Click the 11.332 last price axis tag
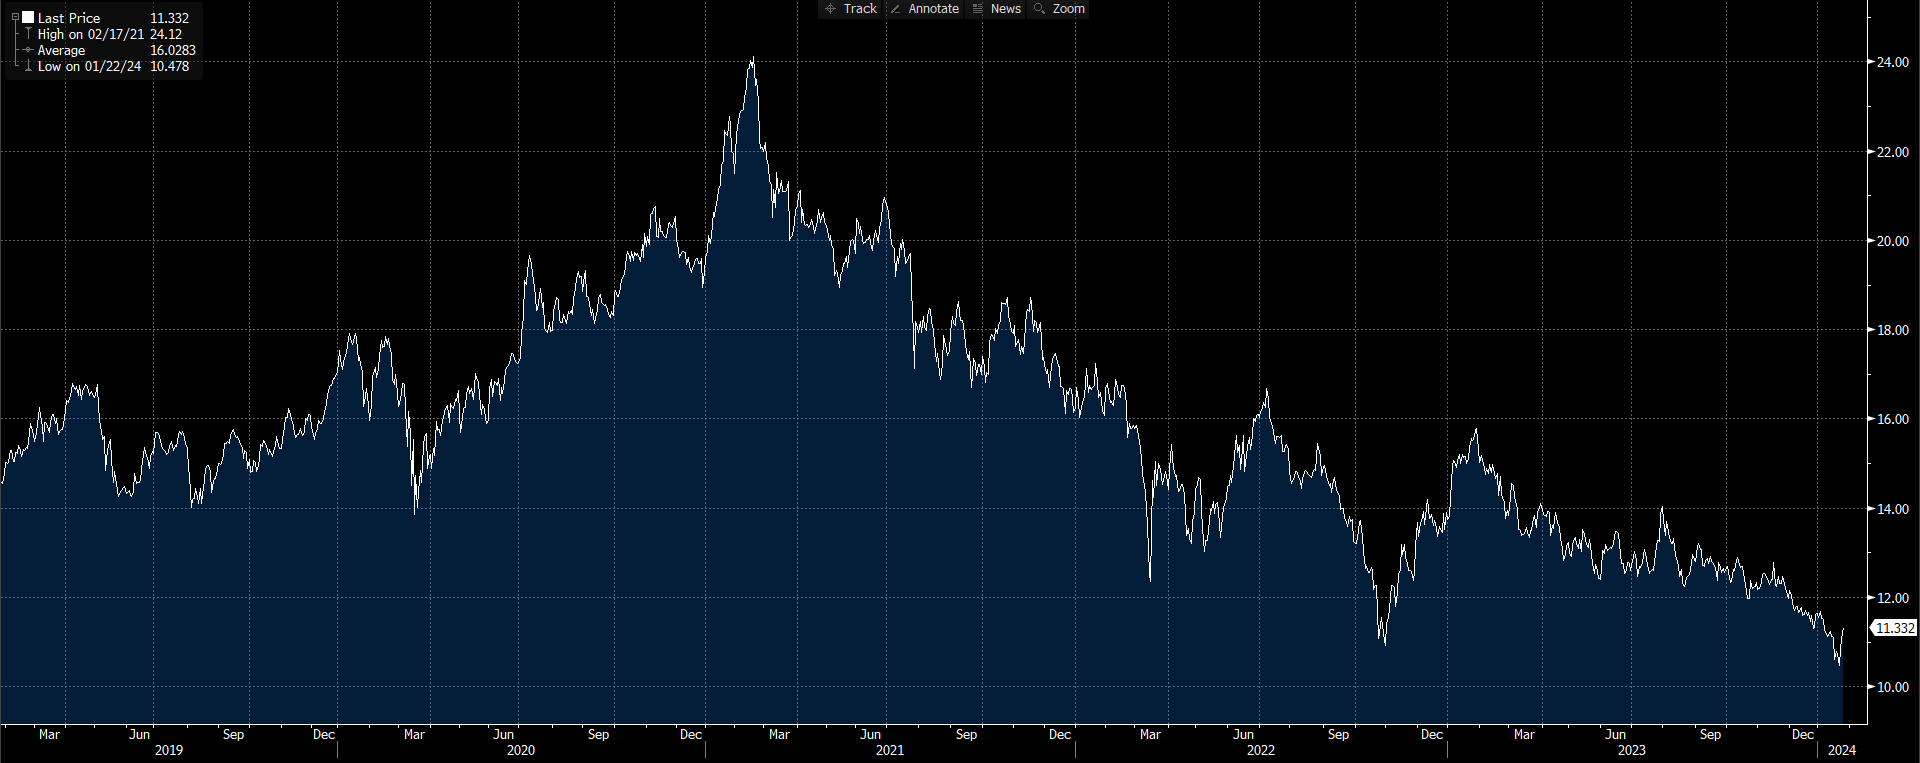The width and height of the screenshot is (1920, 763). click(x=1894, y=628)
